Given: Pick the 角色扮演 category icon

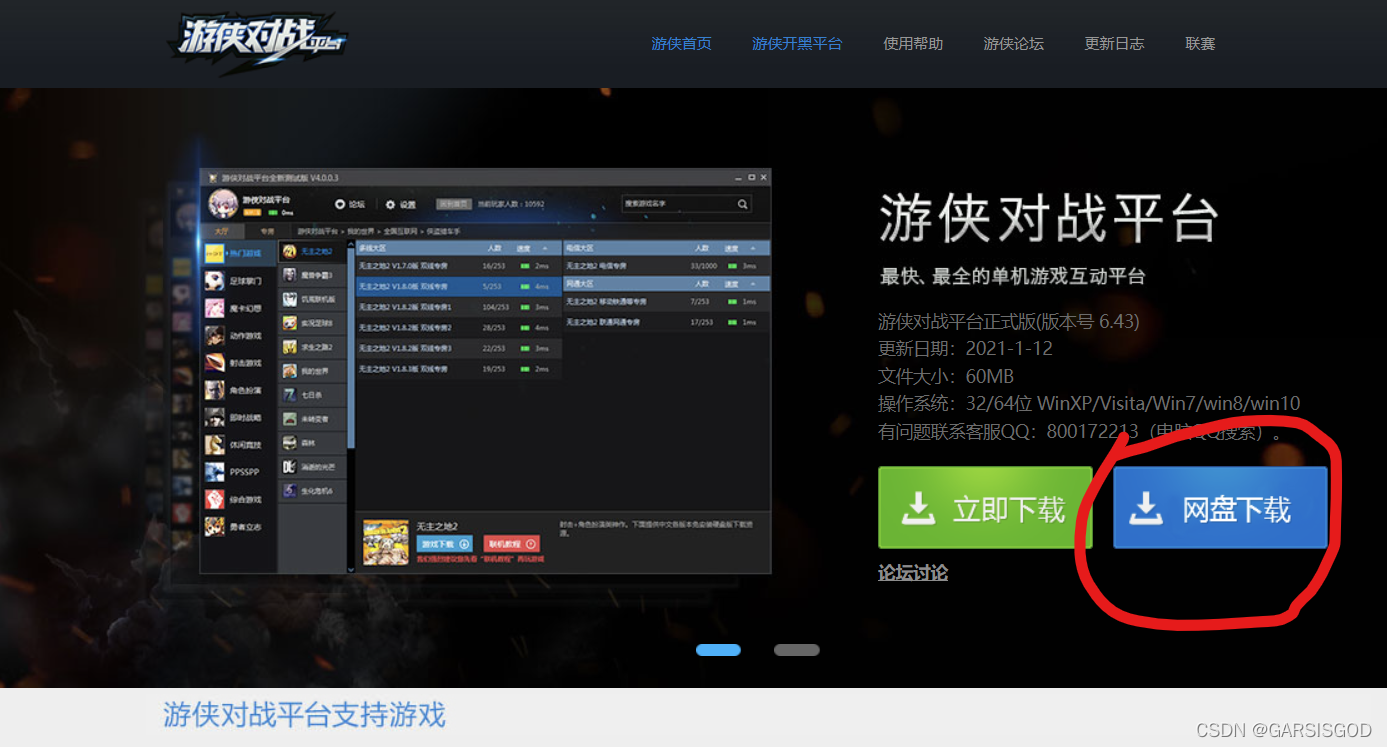Looking at the screenshot, I should coord(215,390).
